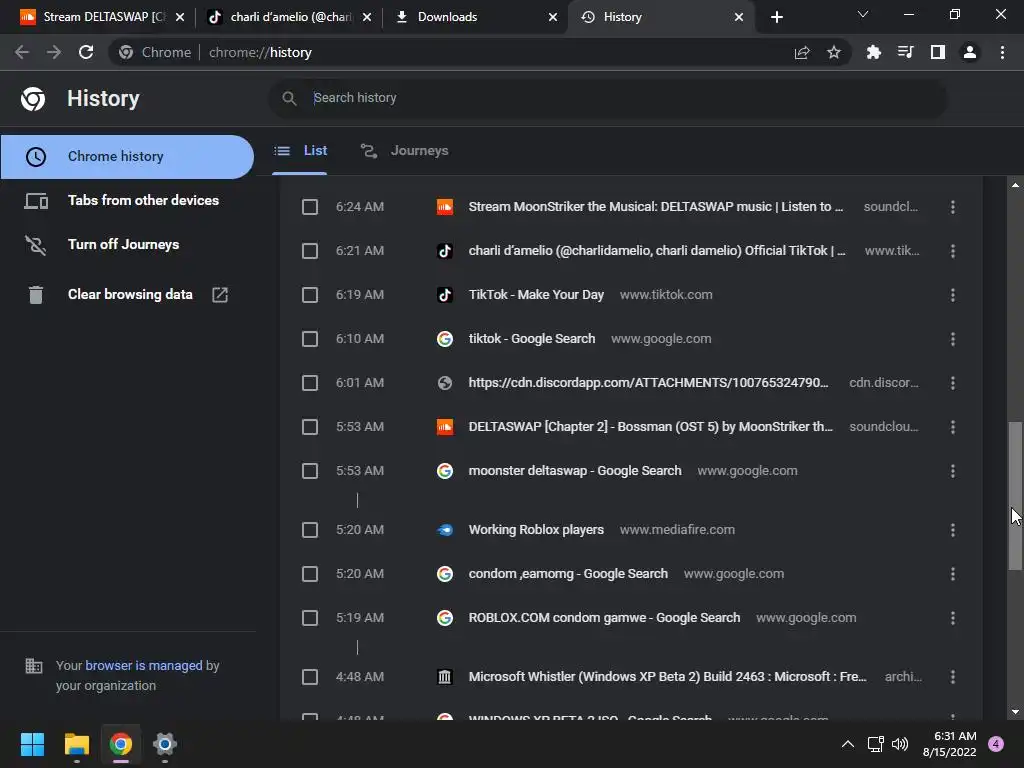This screenshot has height=768, width=1024.
Task: Open Settings gear in the taskbar
Action: tap(165, 744)
